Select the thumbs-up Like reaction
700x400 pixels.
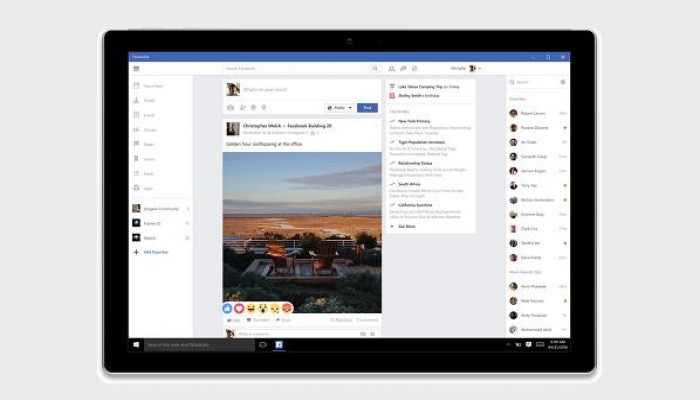pyautogui.click(x=228, y=308)
